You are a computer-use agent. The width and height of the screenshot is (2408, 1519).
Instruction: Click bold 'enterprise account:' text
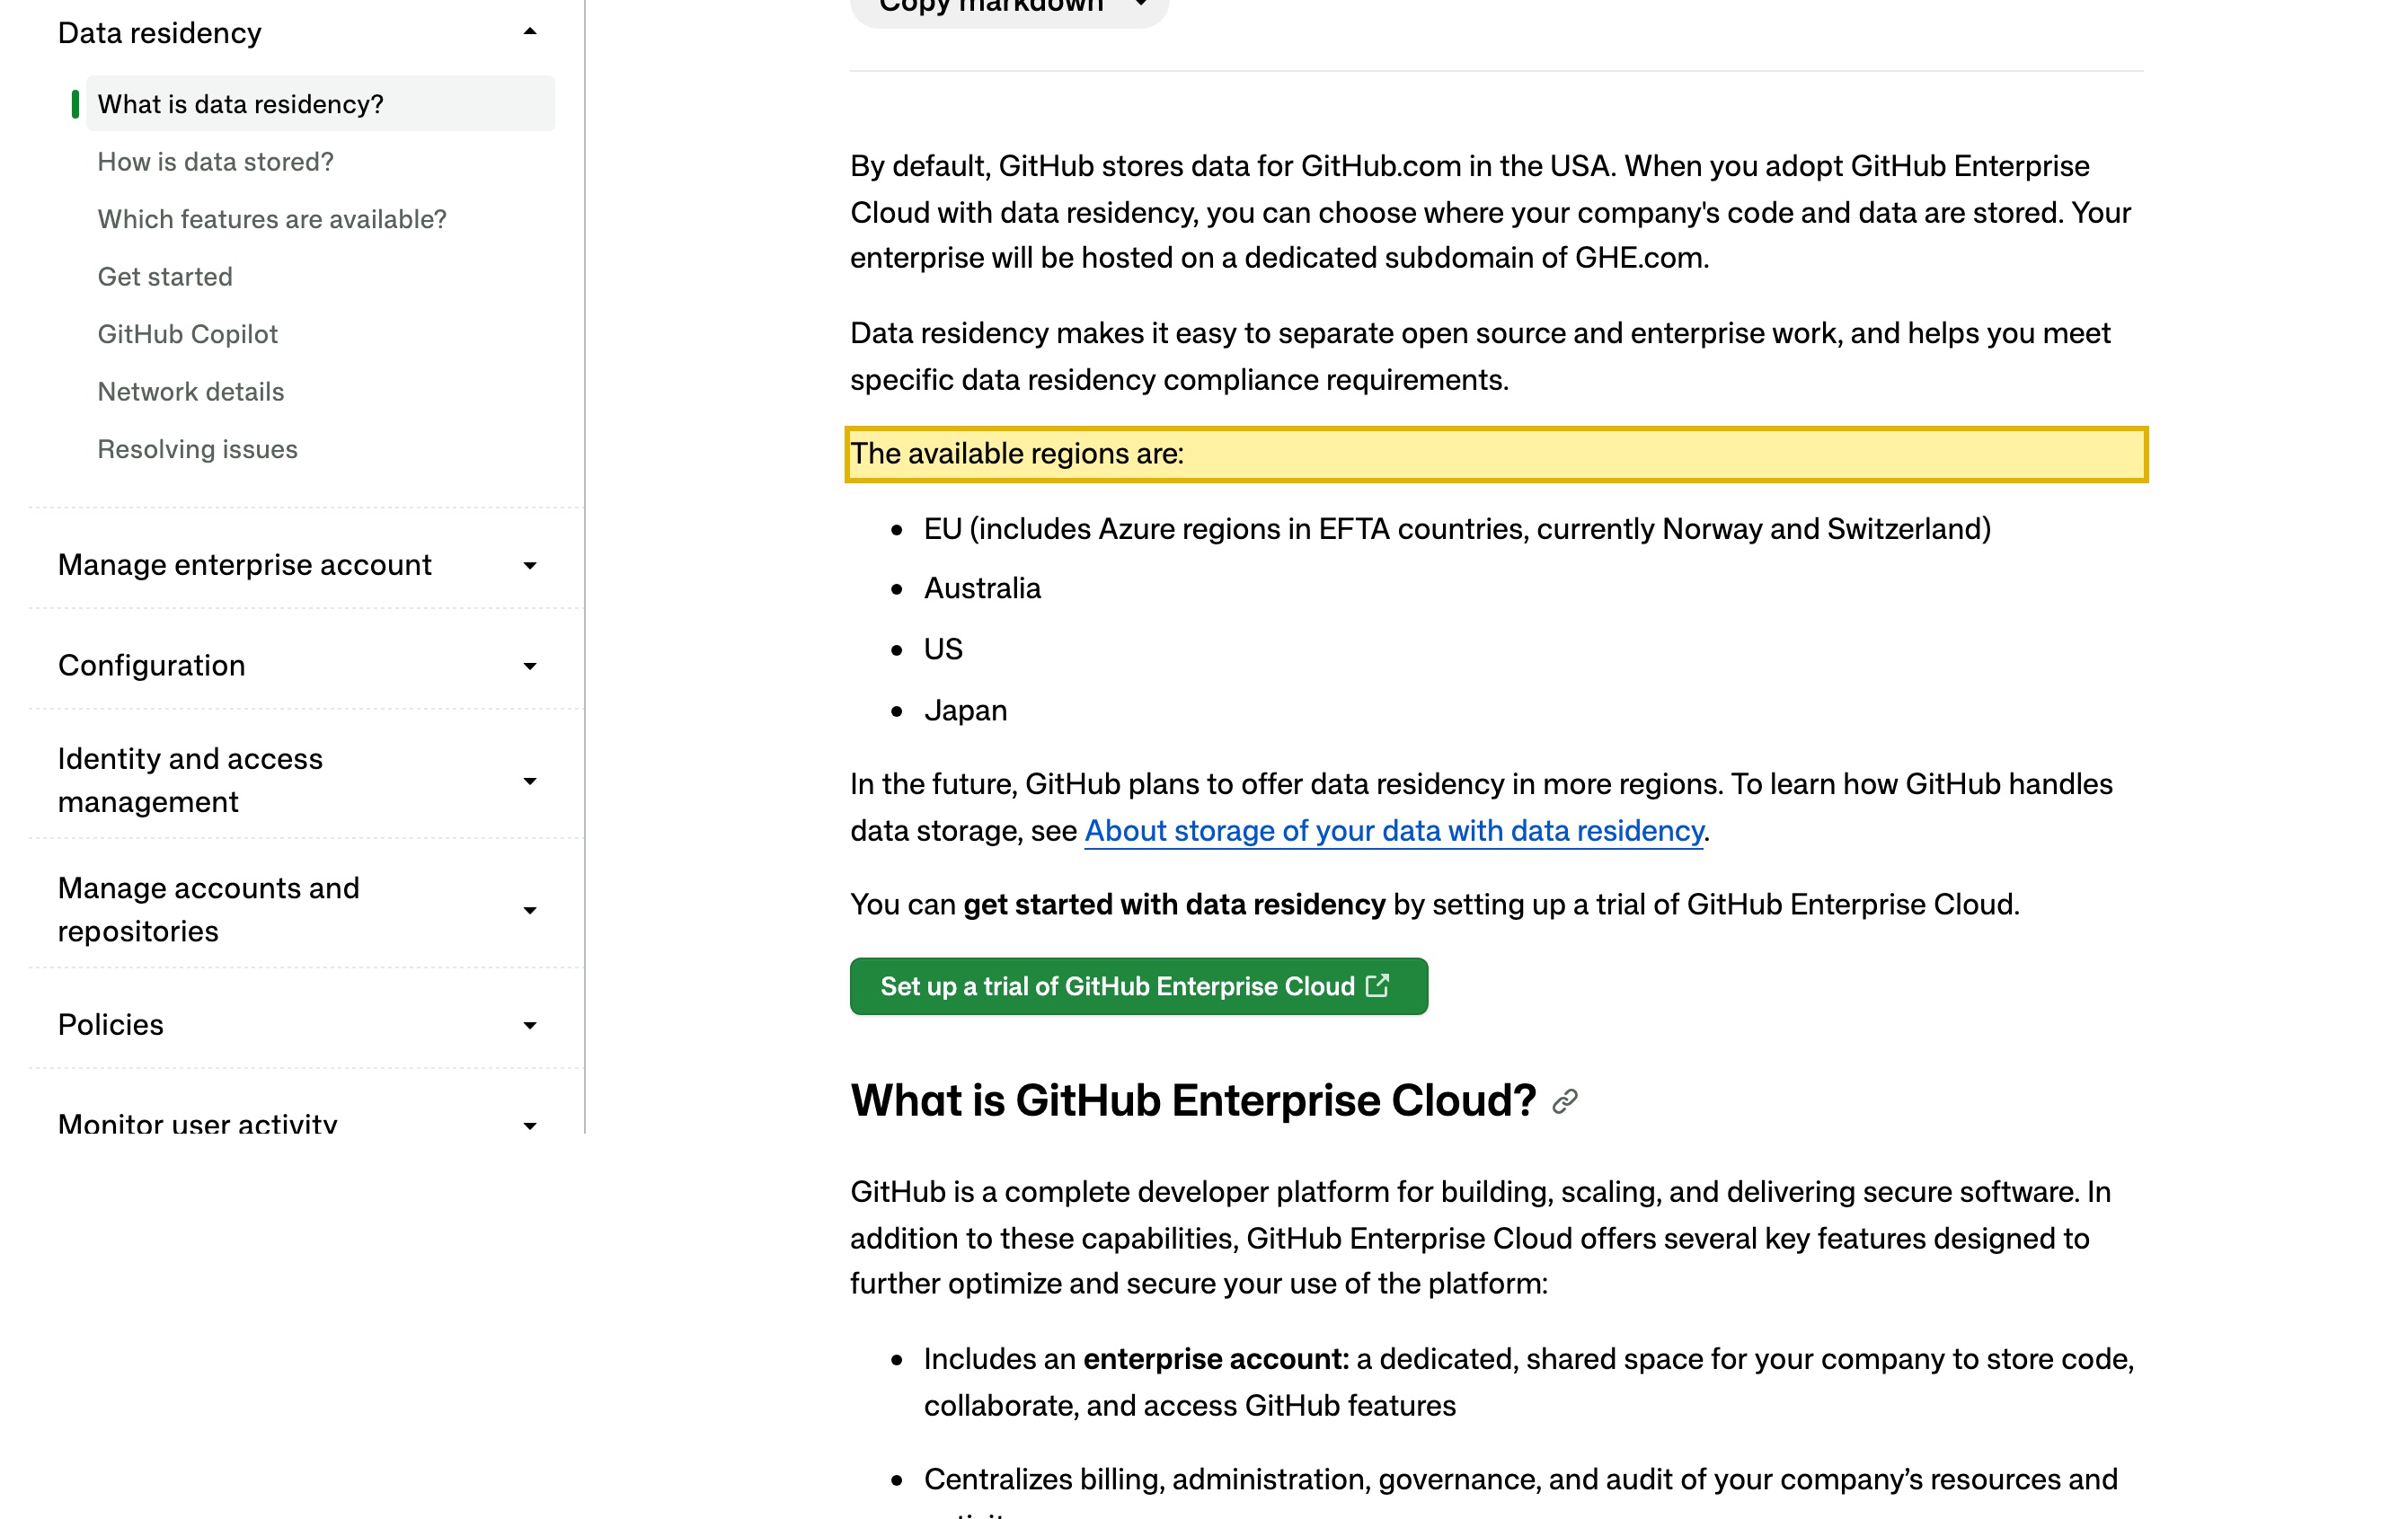click(1216, 1360)
